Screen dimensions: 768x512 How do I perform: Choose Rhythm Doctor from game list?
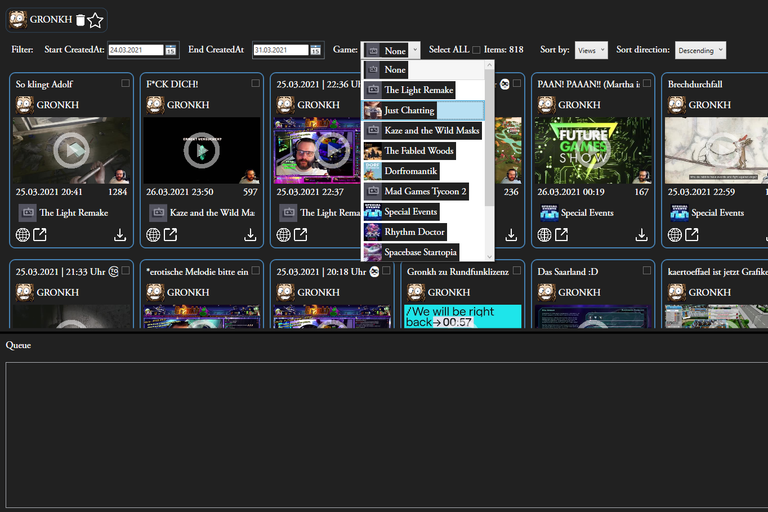pyautogui.click(x=423, y=232)
